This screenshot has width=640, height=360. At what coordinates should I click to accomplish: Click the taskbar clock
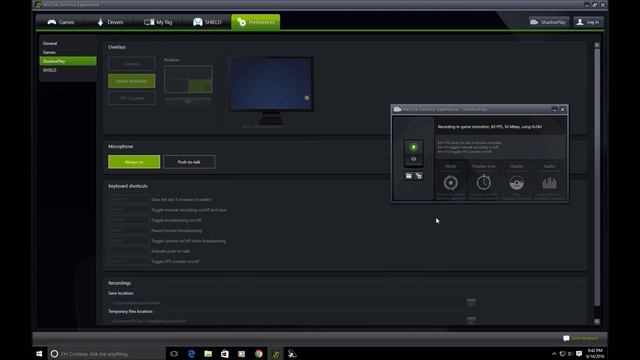595,354
